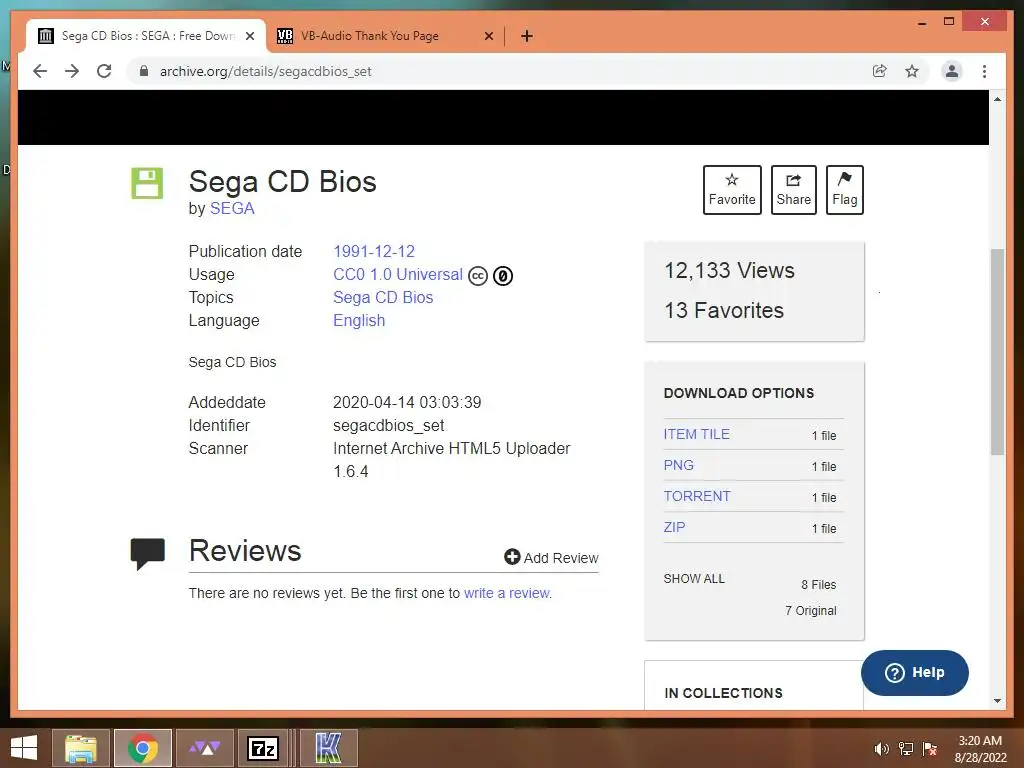This screenshot has width=1024, height=768.
Task: Click the share page icon in address bar
Action: [x=880, y=71]
